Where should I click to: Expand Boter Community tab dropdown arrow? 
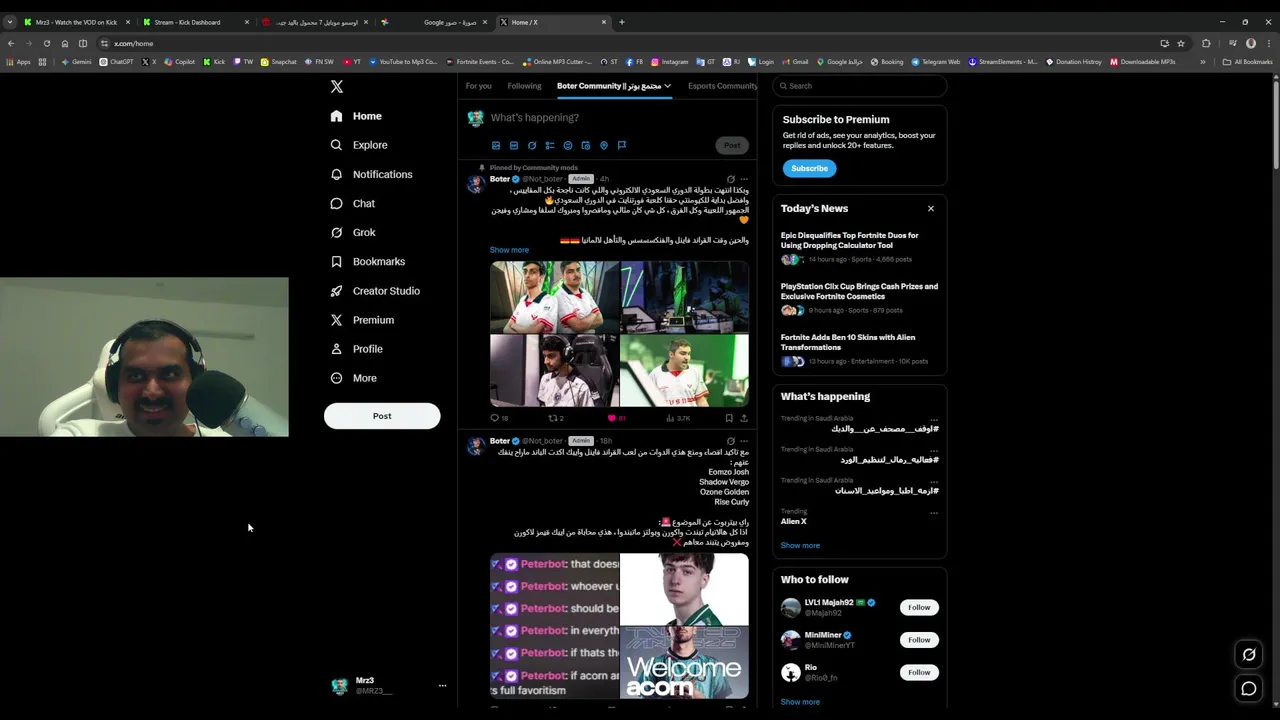(x=667, y=86)
